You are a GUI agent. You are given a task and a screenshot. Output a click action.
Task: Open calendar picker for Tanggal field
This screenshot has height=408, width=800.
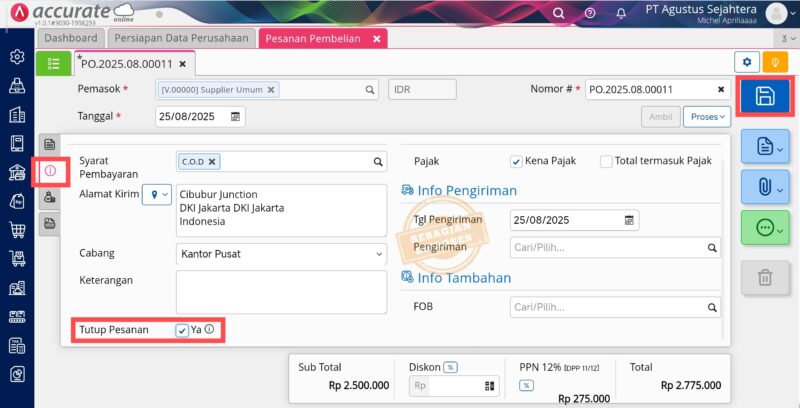236,116
